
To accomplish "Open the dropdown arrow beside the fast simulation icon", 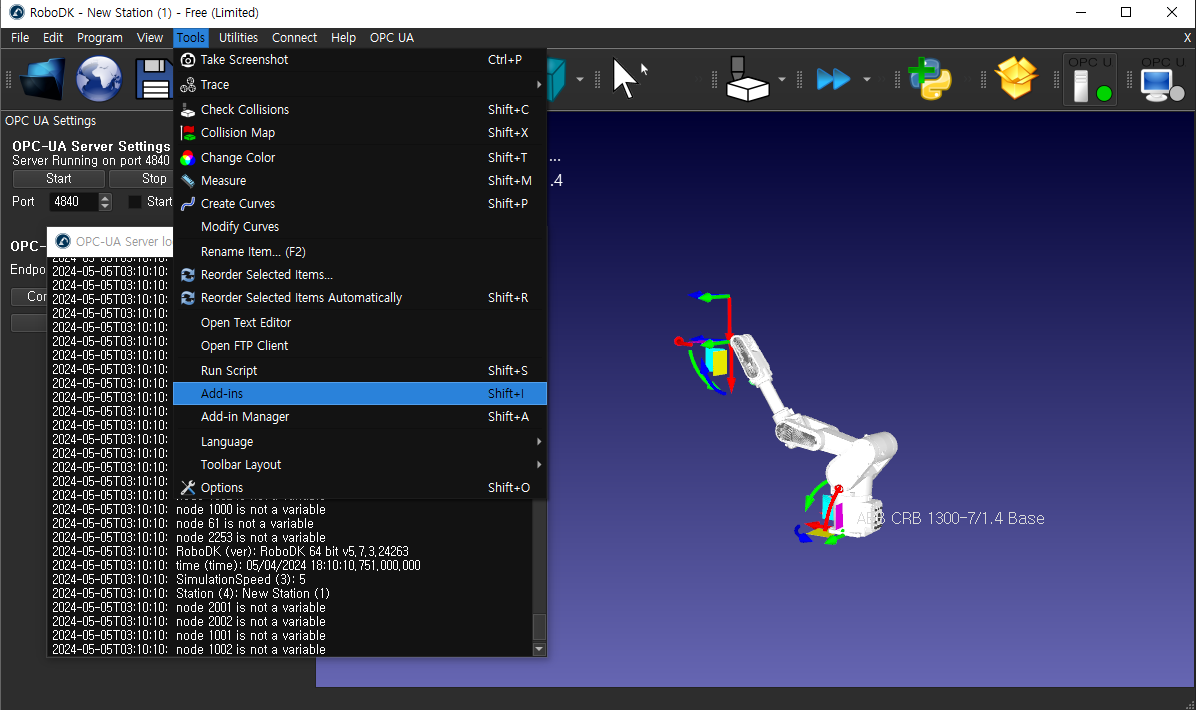I will [x=866, y=79].
